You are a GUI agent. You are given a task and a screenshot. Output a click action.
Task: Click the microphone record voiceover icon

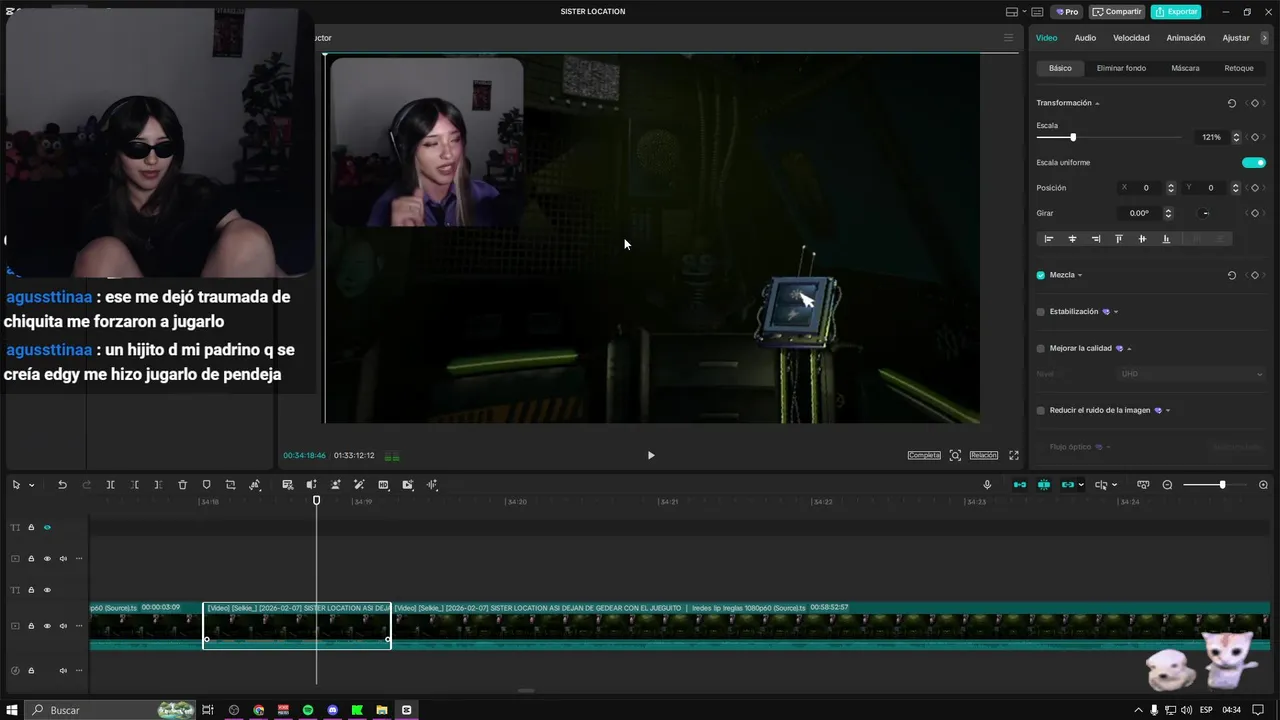point(987,485)
